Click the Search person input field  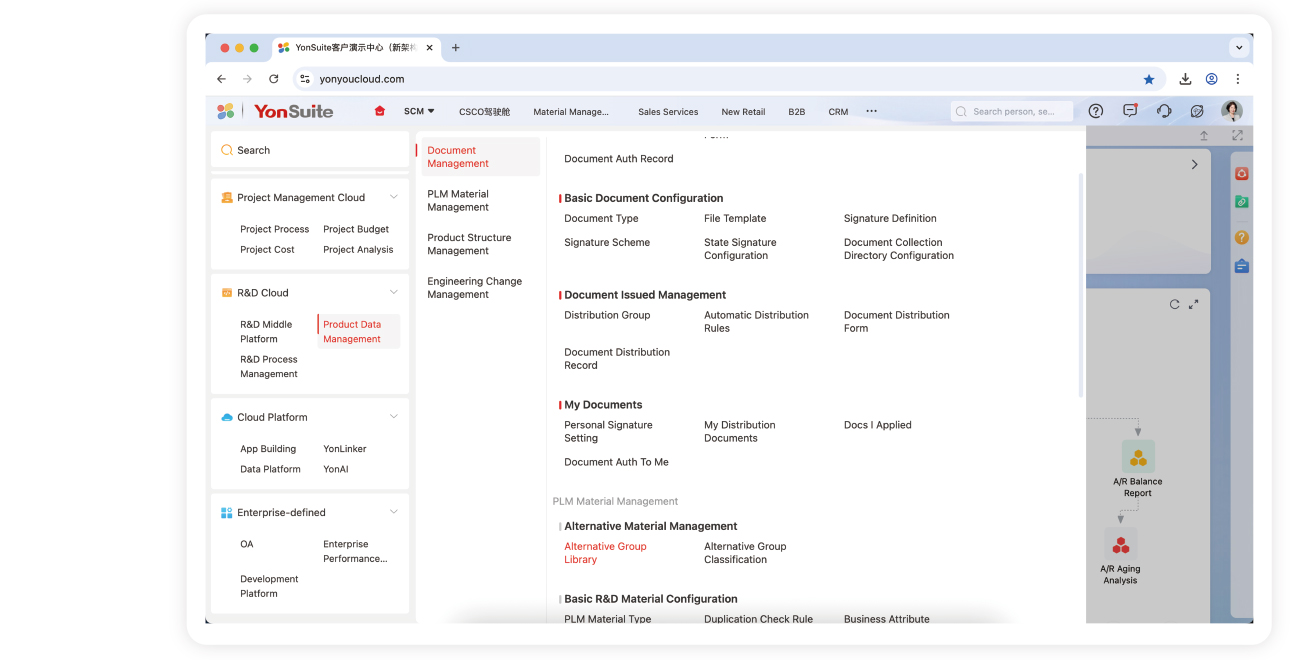[x=1012, y=112]
